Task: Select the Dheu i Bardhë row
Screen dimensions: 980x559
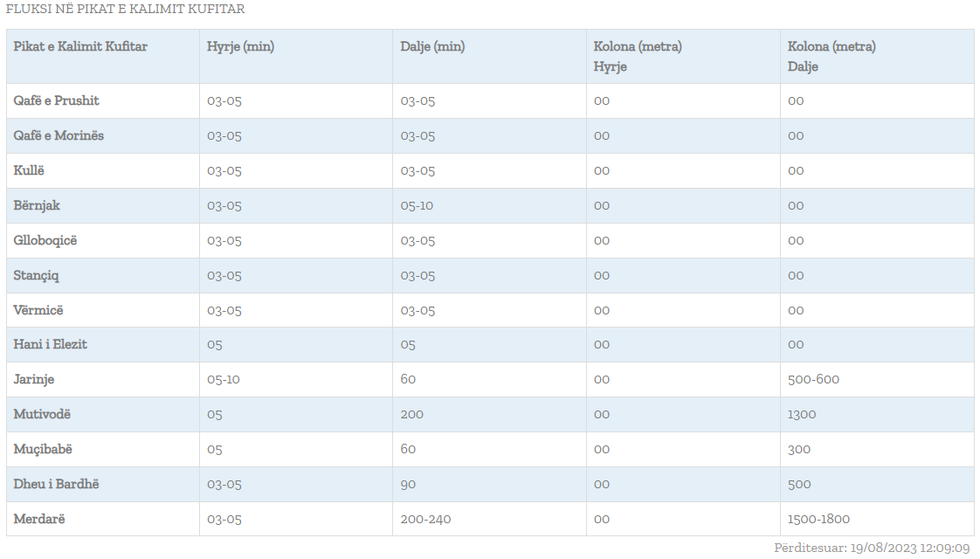Action: 56,484
